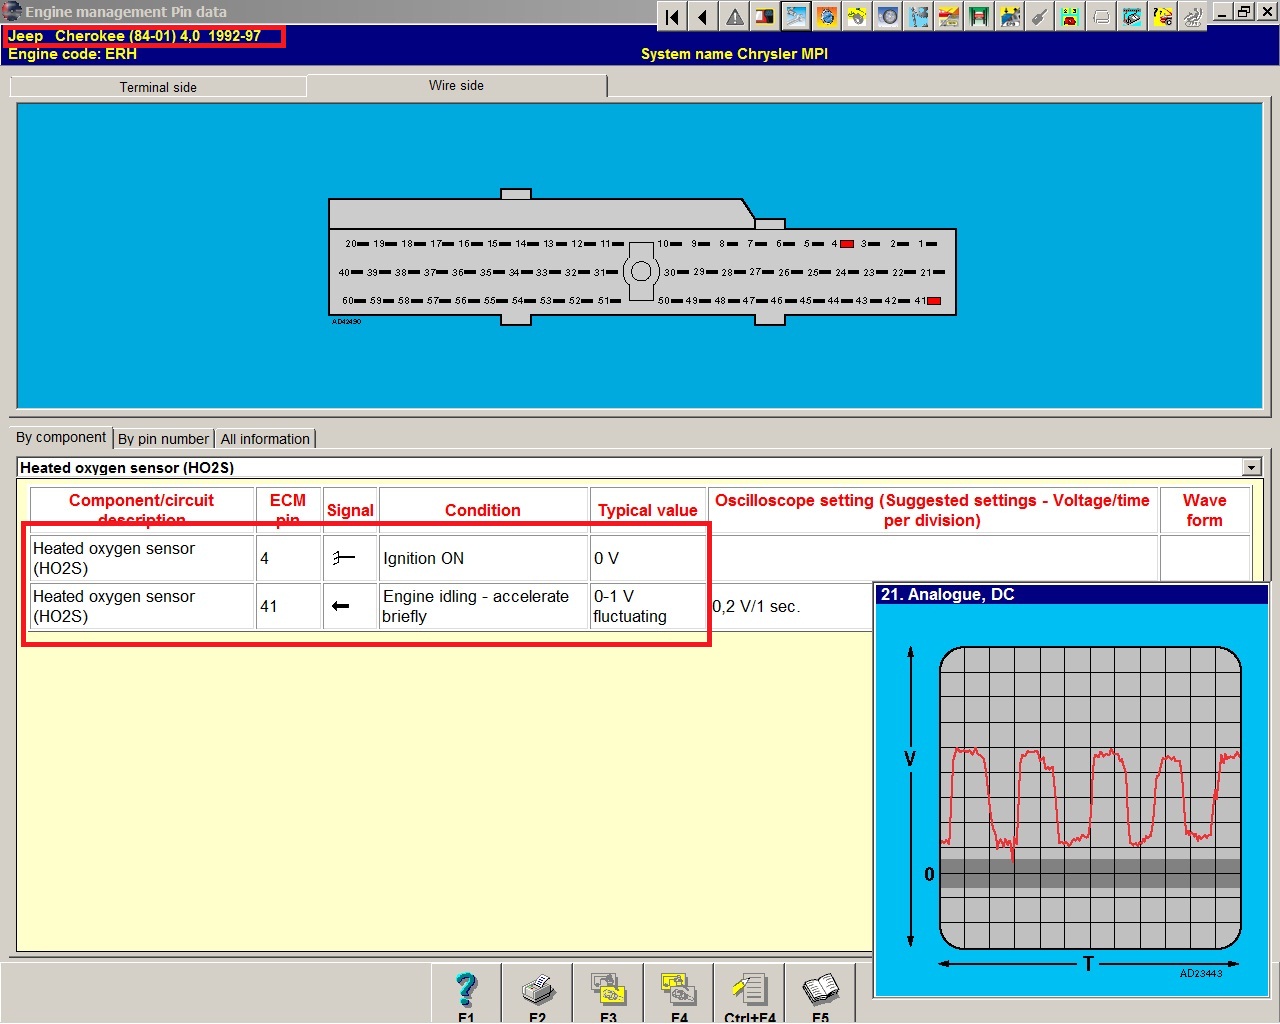Click the F4 diagram view icon
This screenshot has height=1024, width=1280.
coord(679,990)
